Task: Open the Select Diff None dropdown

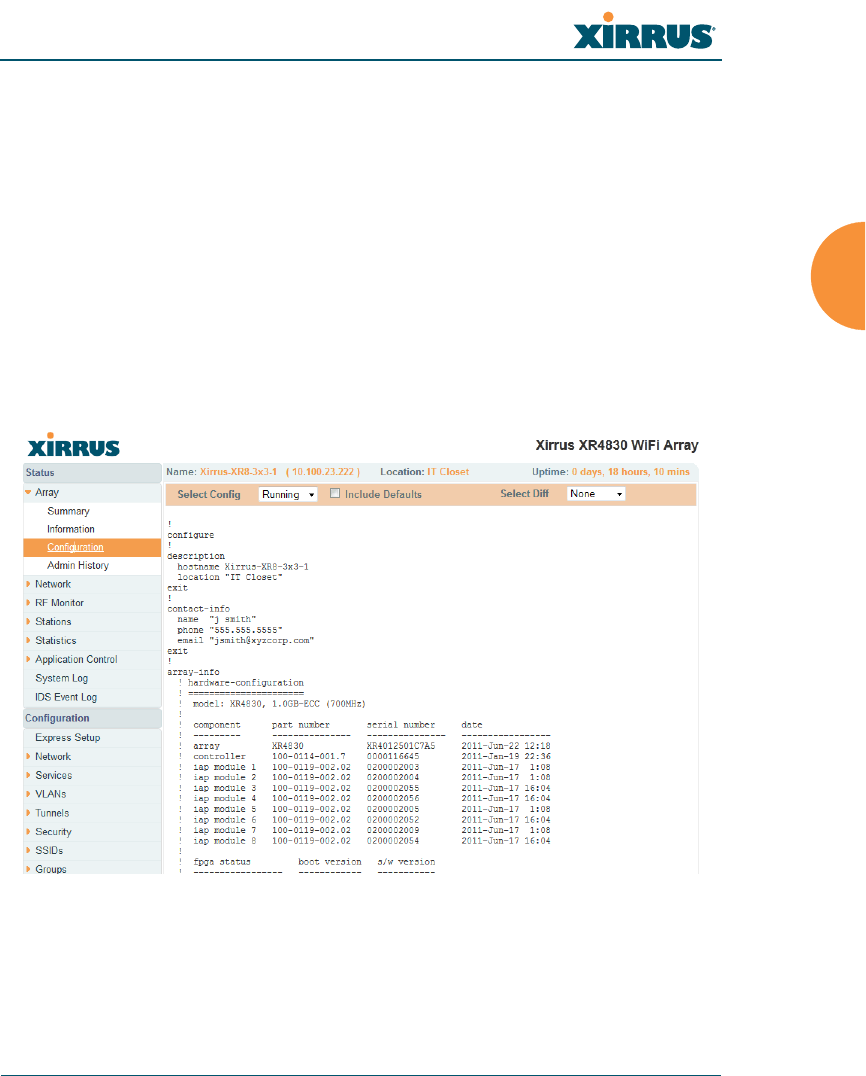Action: pyautogui.click(x=596, y=493)
